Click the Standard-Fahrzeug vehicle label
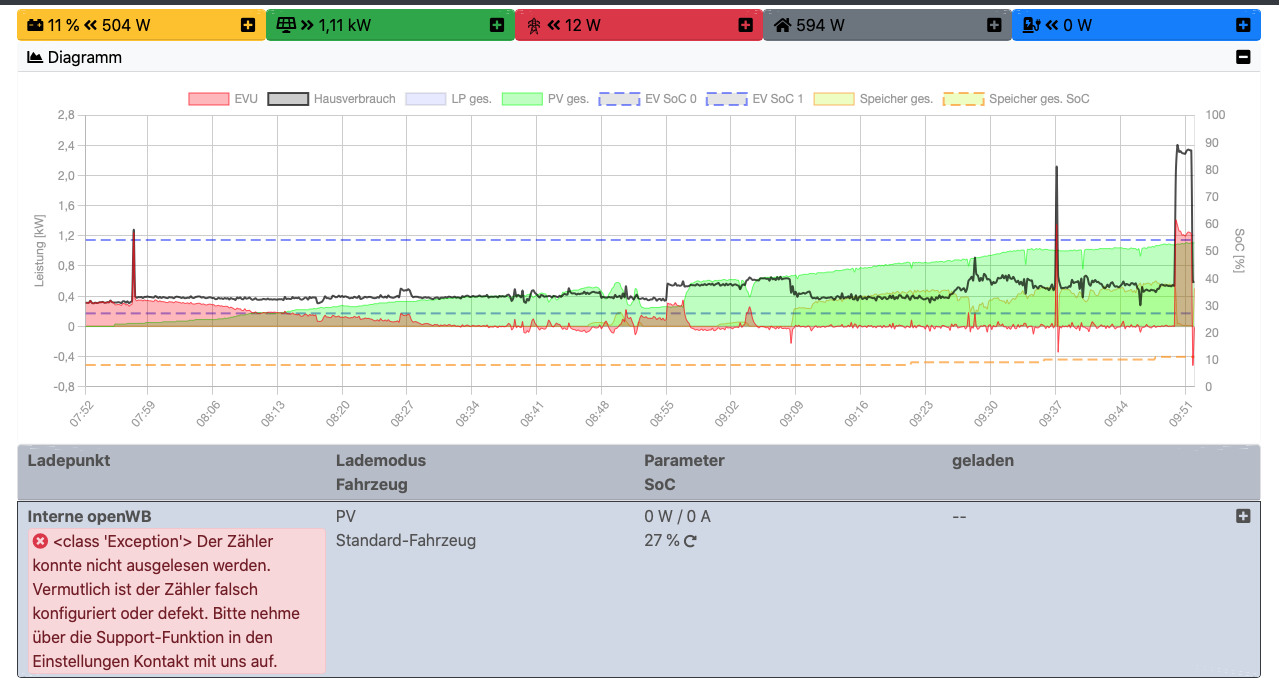Viewport: 1279px width, 695px height. pyautogui.click(x=405, y=540)
